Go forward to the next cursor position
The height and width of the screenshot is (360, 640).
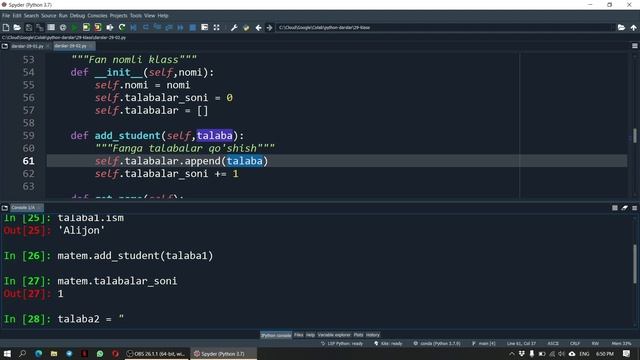coord(269,27)
